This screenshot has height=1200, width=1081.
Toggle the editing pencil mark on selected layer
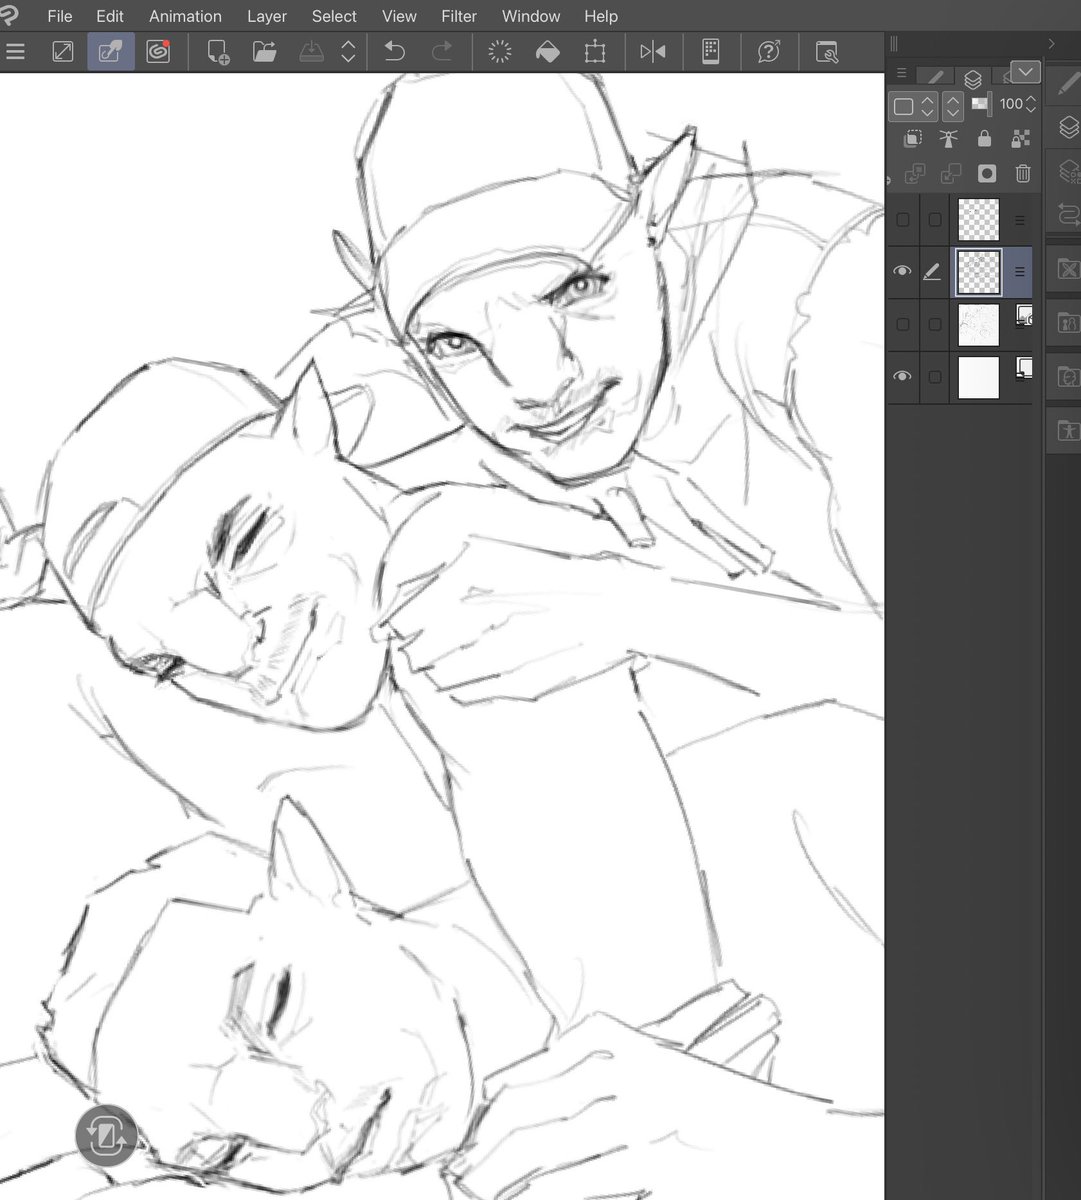click(932, 271)
